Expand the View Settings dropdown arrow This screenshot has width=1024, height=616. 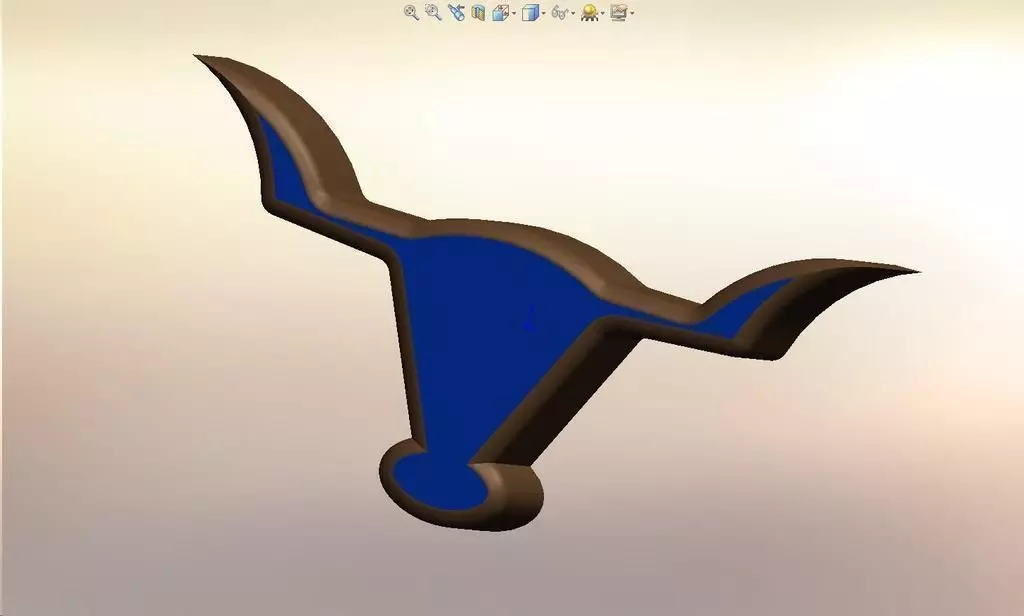point(632,13)
